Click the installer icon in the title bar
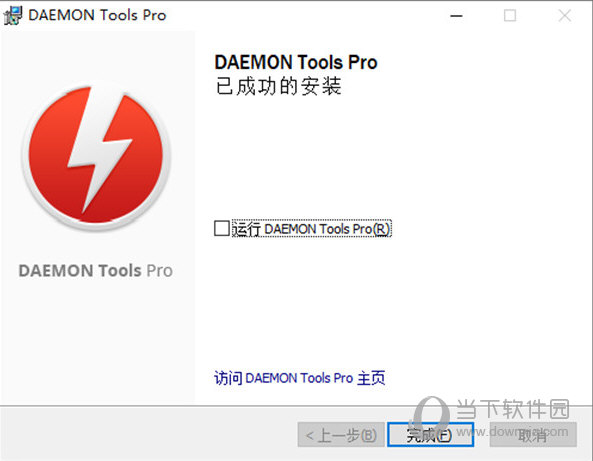Screen dimensions: 593x461 point(13,16)
